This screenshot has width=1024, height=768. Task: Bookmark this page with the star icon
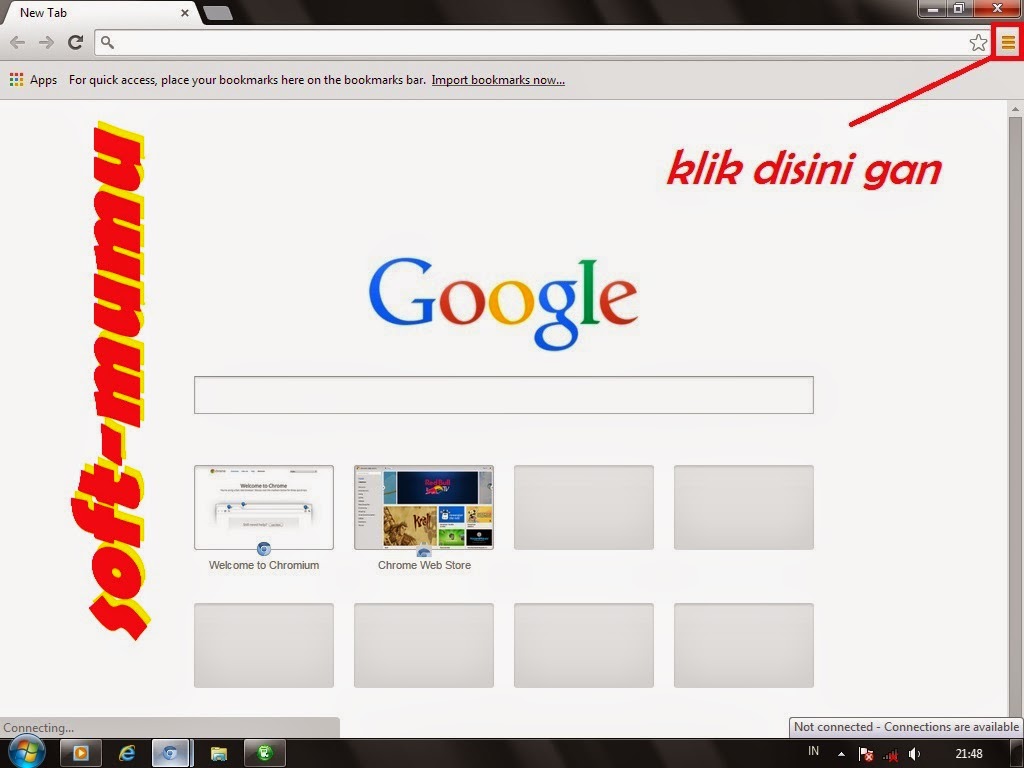tap(978, 42)
